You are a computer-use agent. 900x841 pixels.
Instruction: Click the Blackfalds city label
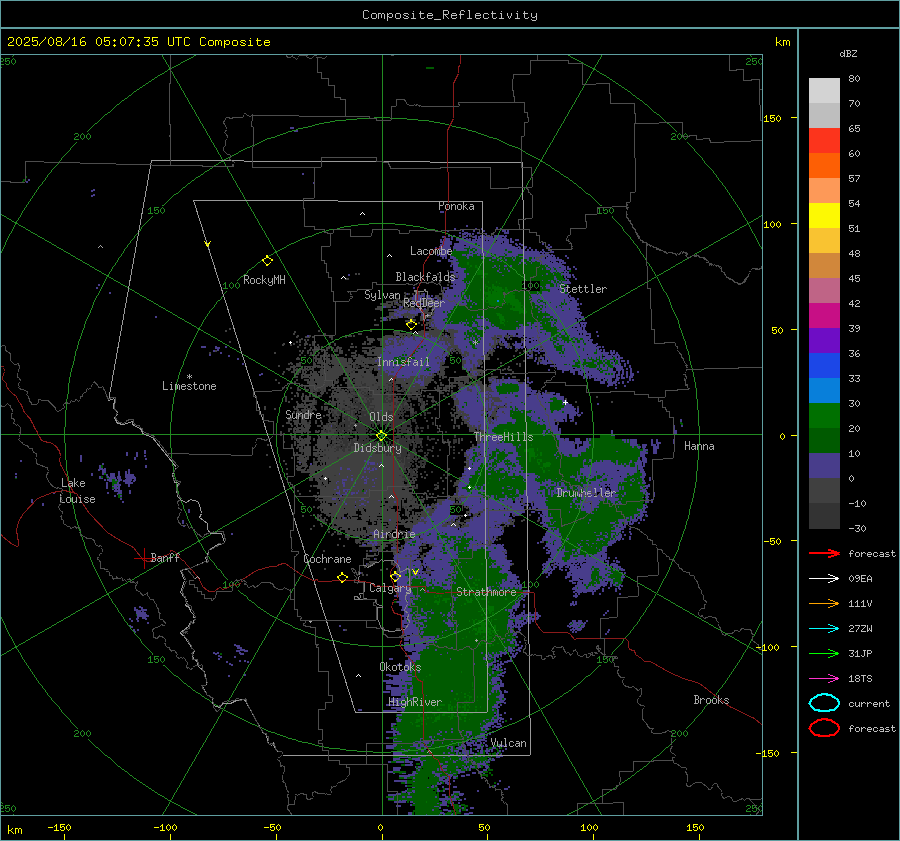coord(425,277)
